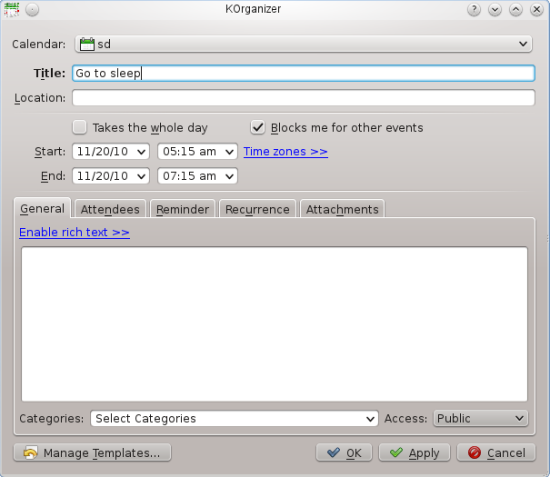Click into the Location input field
Image resolution: width=550 pixels, height=477 pixels.
(x=303, y=98)
